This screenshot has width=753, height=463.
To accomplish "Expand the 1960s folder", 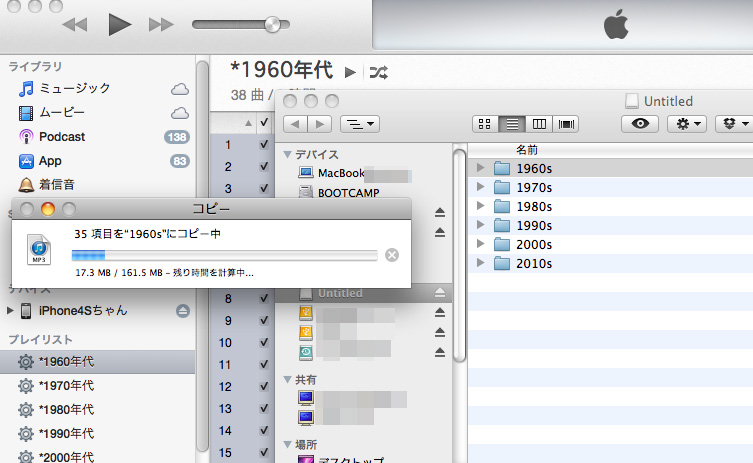I will pyautogui.click(x=480, y=168).
